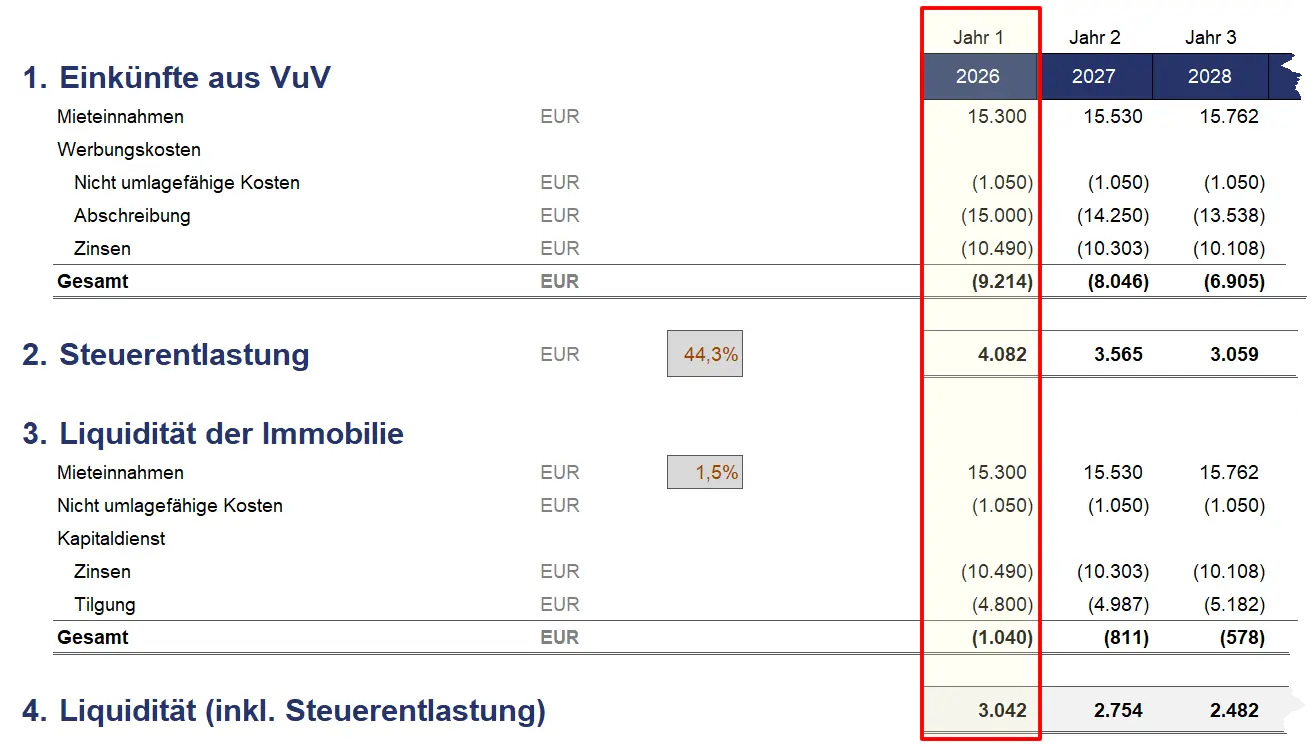
Task: Click the 2028 final liquidity value 2.482
Action: coord(1234,711)
